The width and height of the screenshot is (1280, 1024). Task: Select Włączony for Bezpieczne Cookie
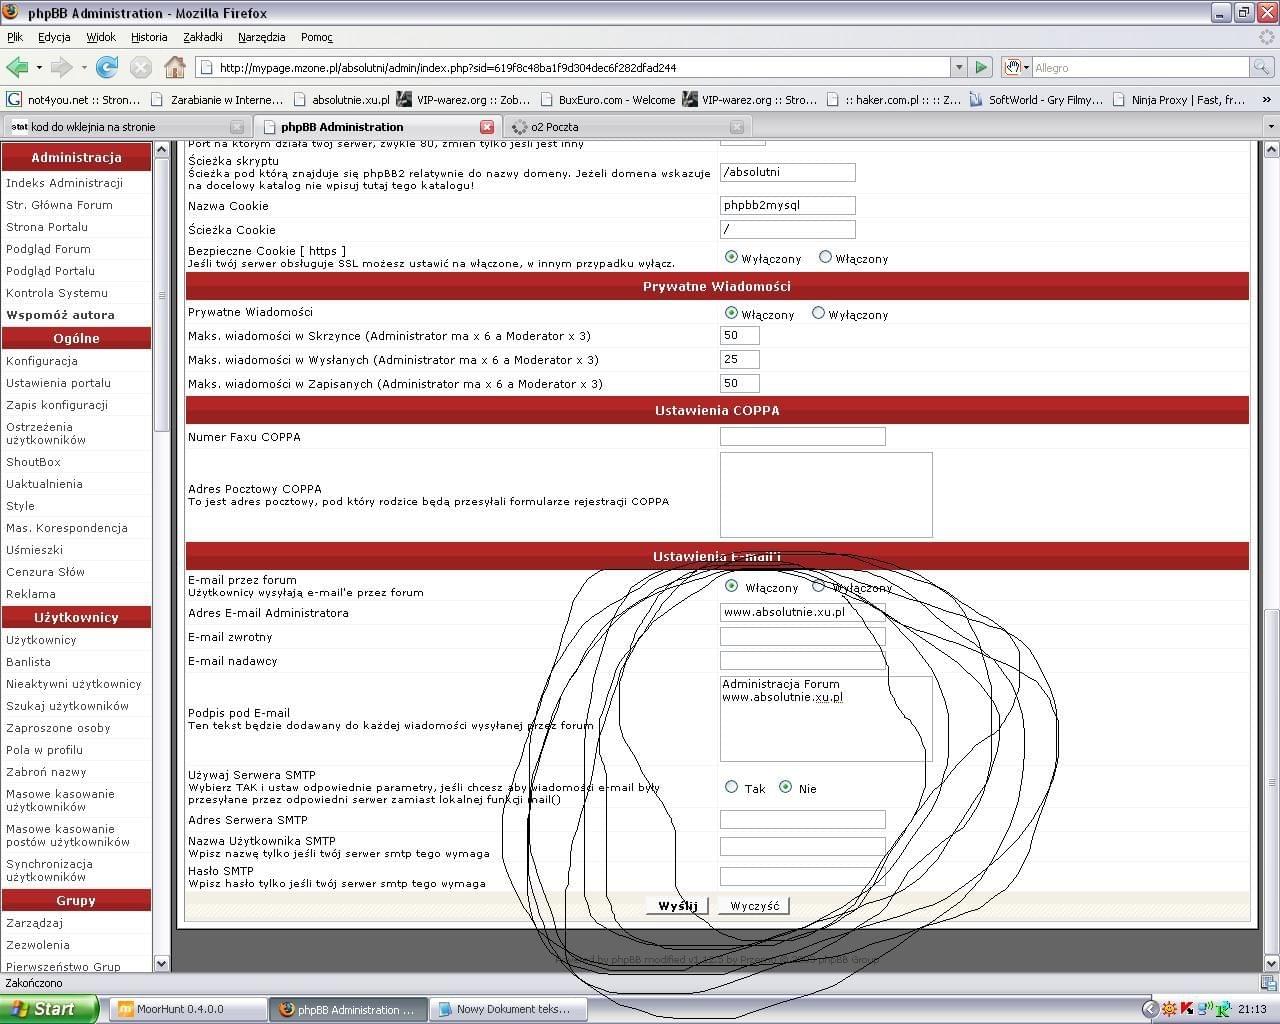[825, 257]
